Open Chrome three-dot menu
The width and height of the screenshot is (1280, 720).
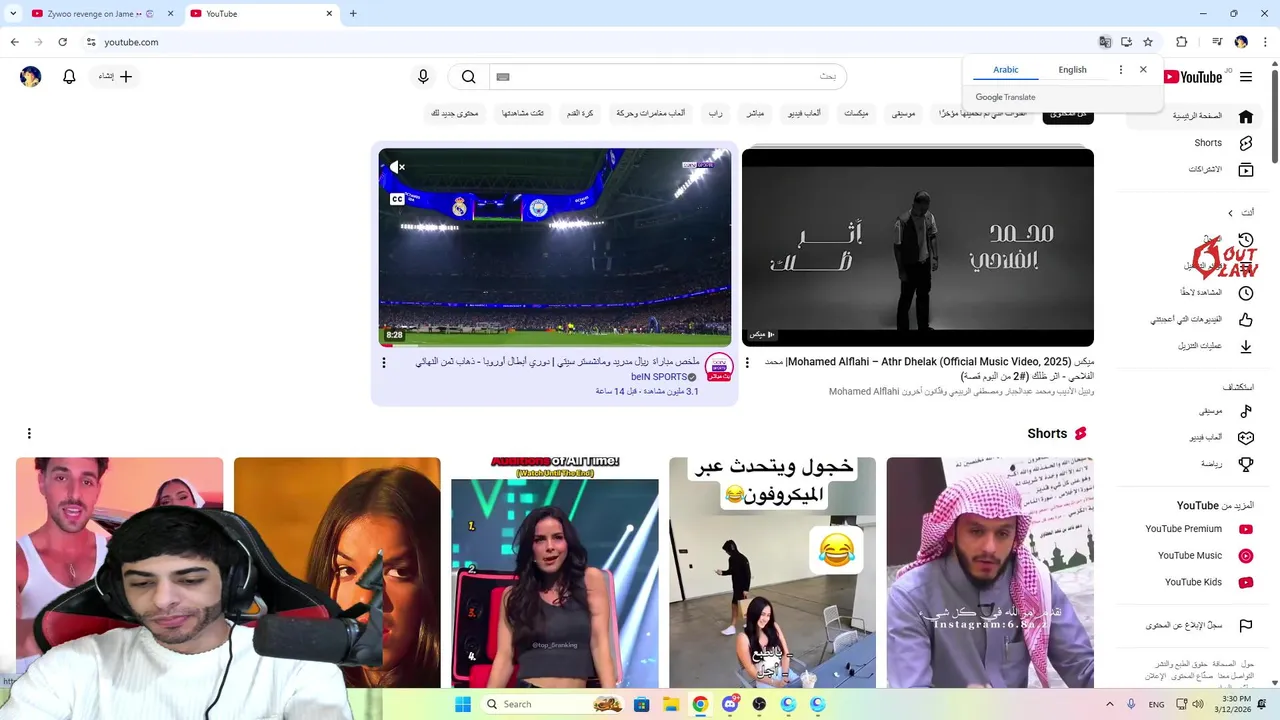click(1264, 42)
